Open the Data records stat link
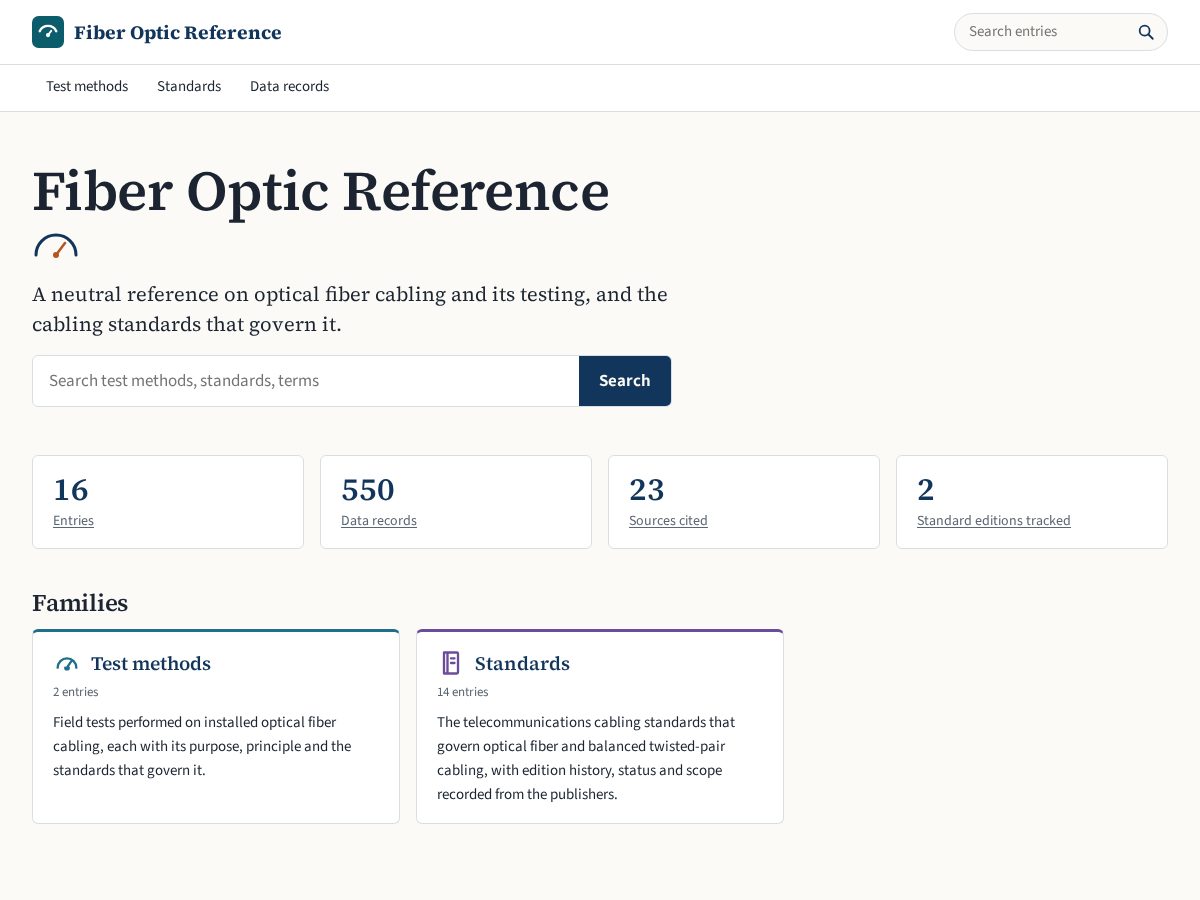Screen dimensions: 1200x900 coord(379,521)
